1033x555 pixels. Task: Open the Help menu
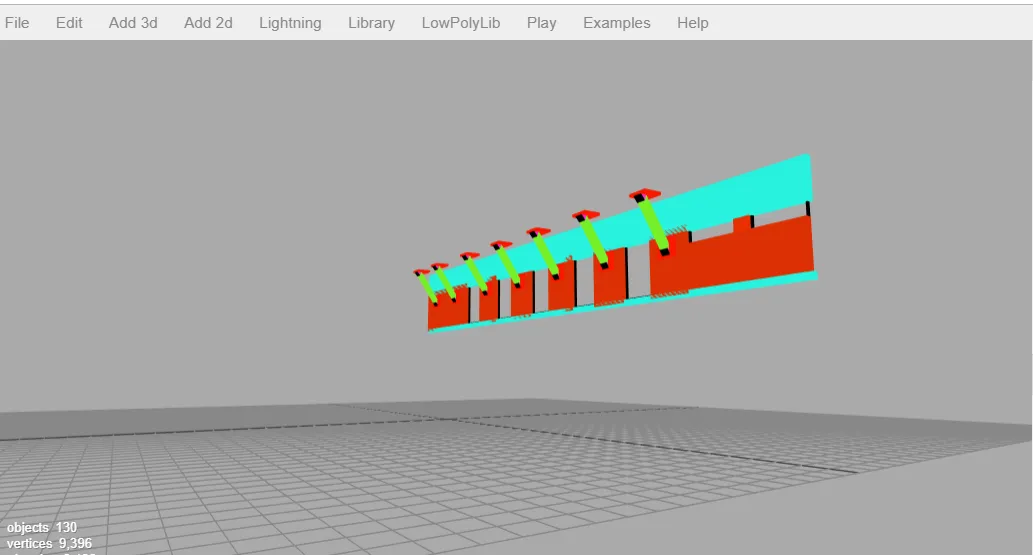click(x=693, y=23)
